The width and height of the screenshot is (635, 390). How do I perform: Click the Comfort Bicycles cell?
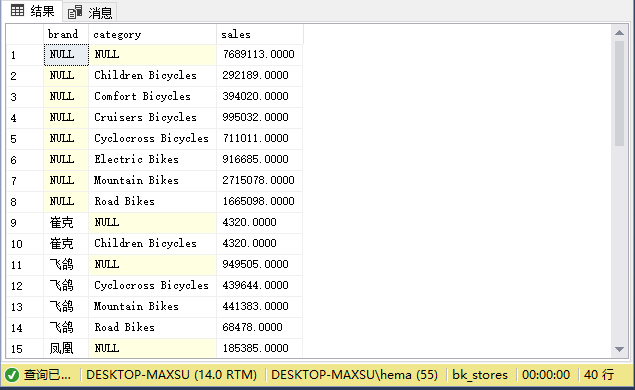coord(152,97)
